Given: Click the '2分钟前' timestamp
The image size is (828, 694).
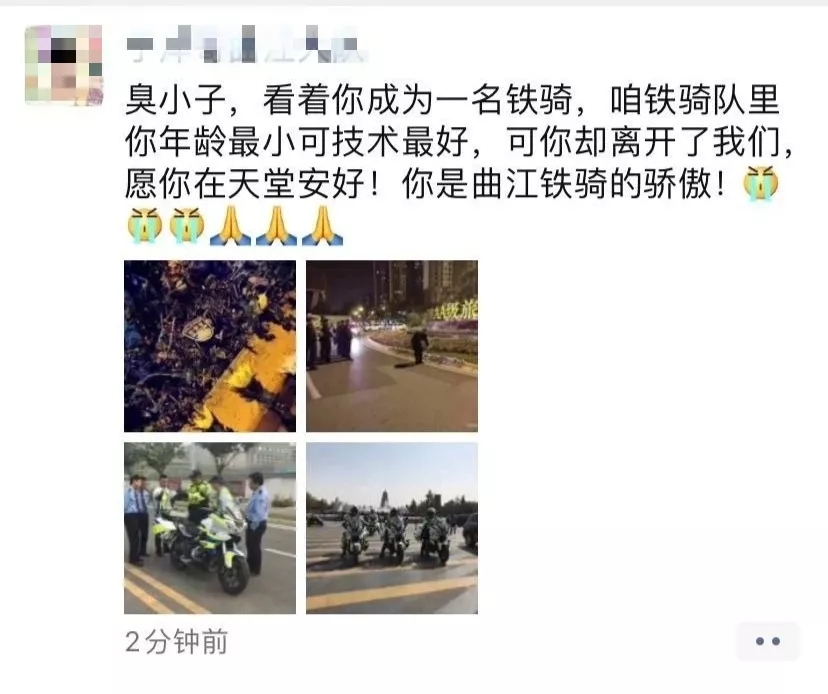Looking at the screenshot, I should 177,642.
